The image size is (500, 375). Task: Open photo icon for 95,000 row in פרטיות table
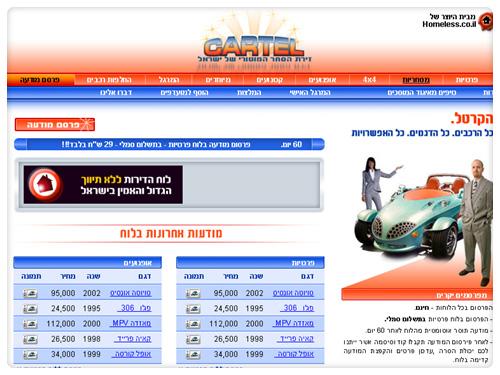(x=193, y=293)
